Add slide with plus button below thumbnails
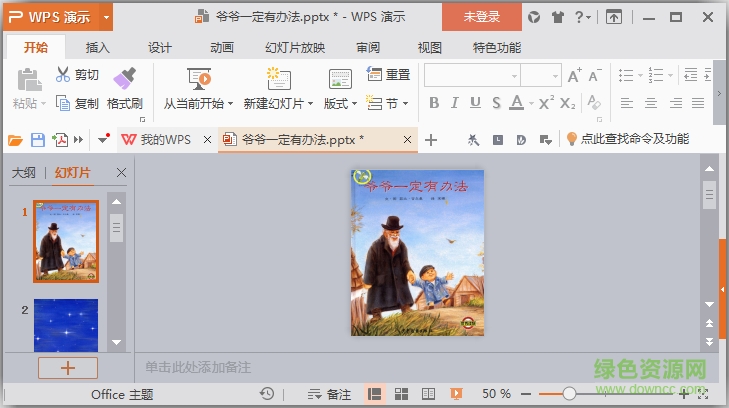The height and width of the screenshot is (408, 729). click(68, 368)
